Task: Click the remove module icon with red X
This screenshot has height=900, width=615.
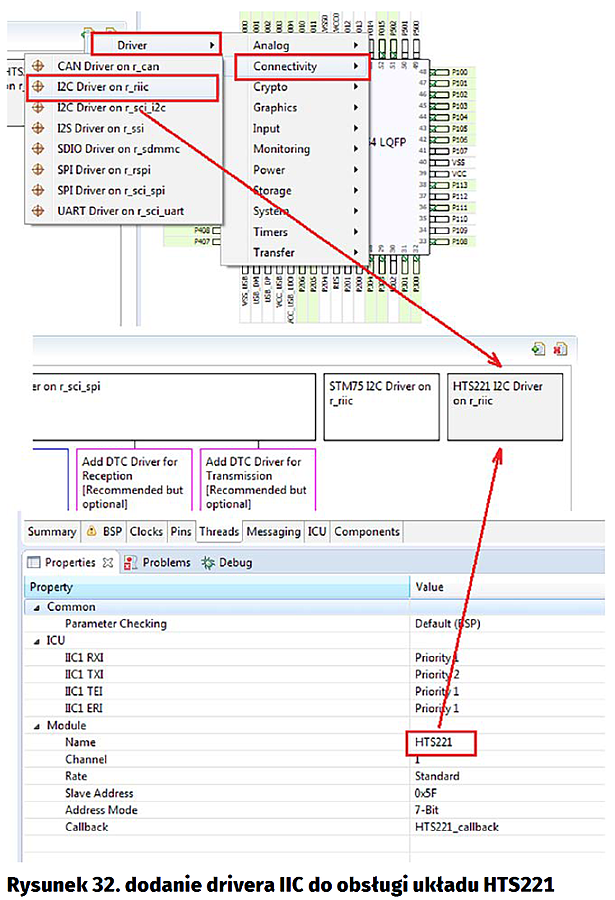Action: [x=560, y=349]
